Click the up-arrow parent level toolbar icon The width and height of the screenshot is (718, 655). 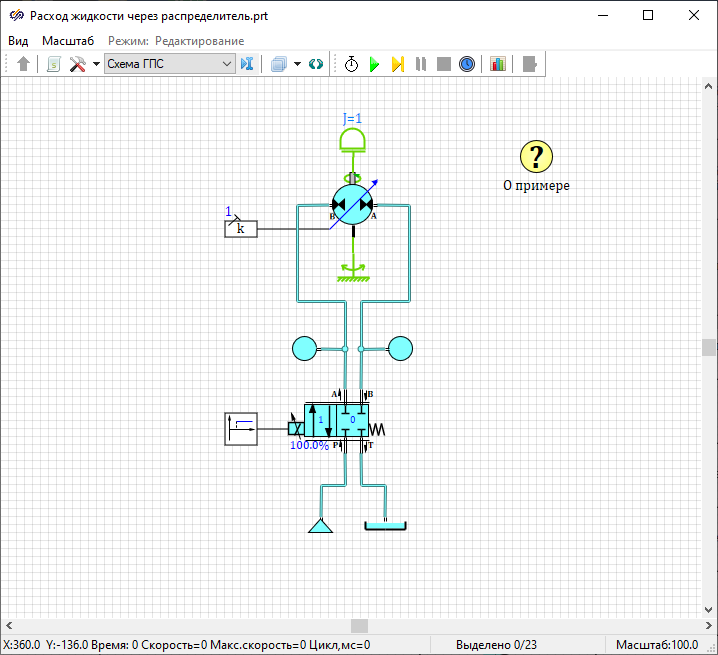(x=24, y=64)
